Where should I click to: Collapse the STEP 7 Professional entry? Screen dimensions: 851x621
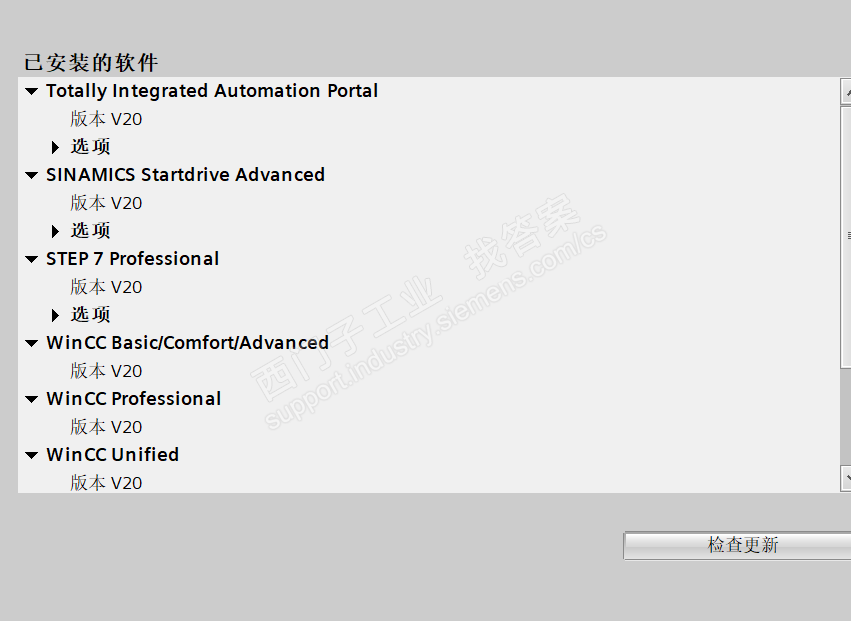(31, 259)
